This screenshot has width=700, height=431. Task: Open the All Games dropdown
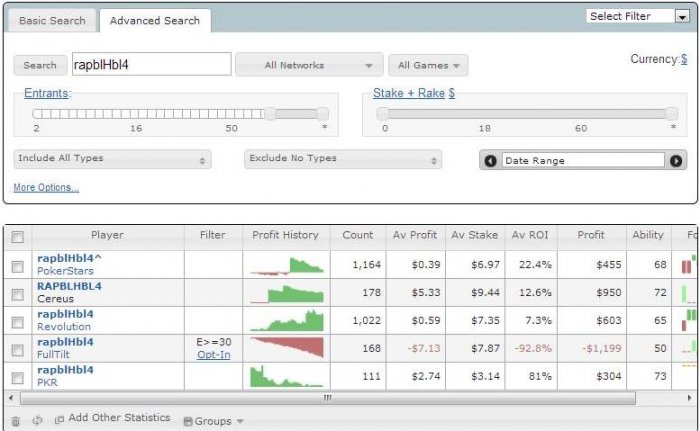(428, 65)
